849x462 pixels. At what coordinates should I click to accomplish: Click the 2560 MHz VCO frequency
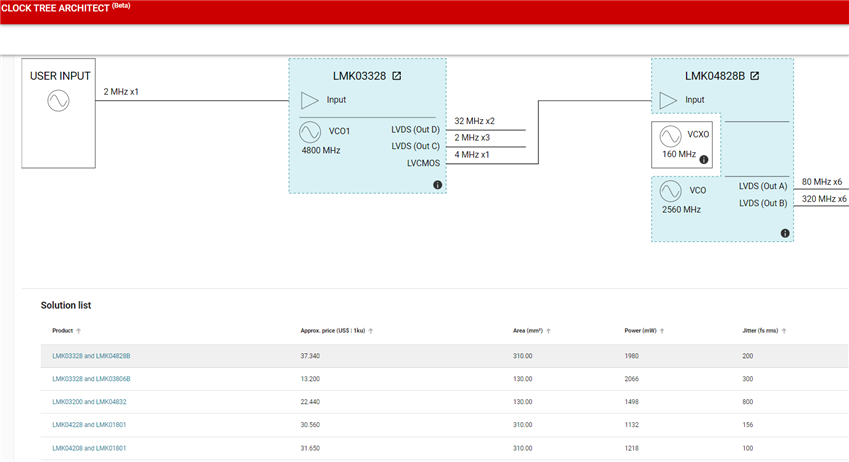pos(681,210)
